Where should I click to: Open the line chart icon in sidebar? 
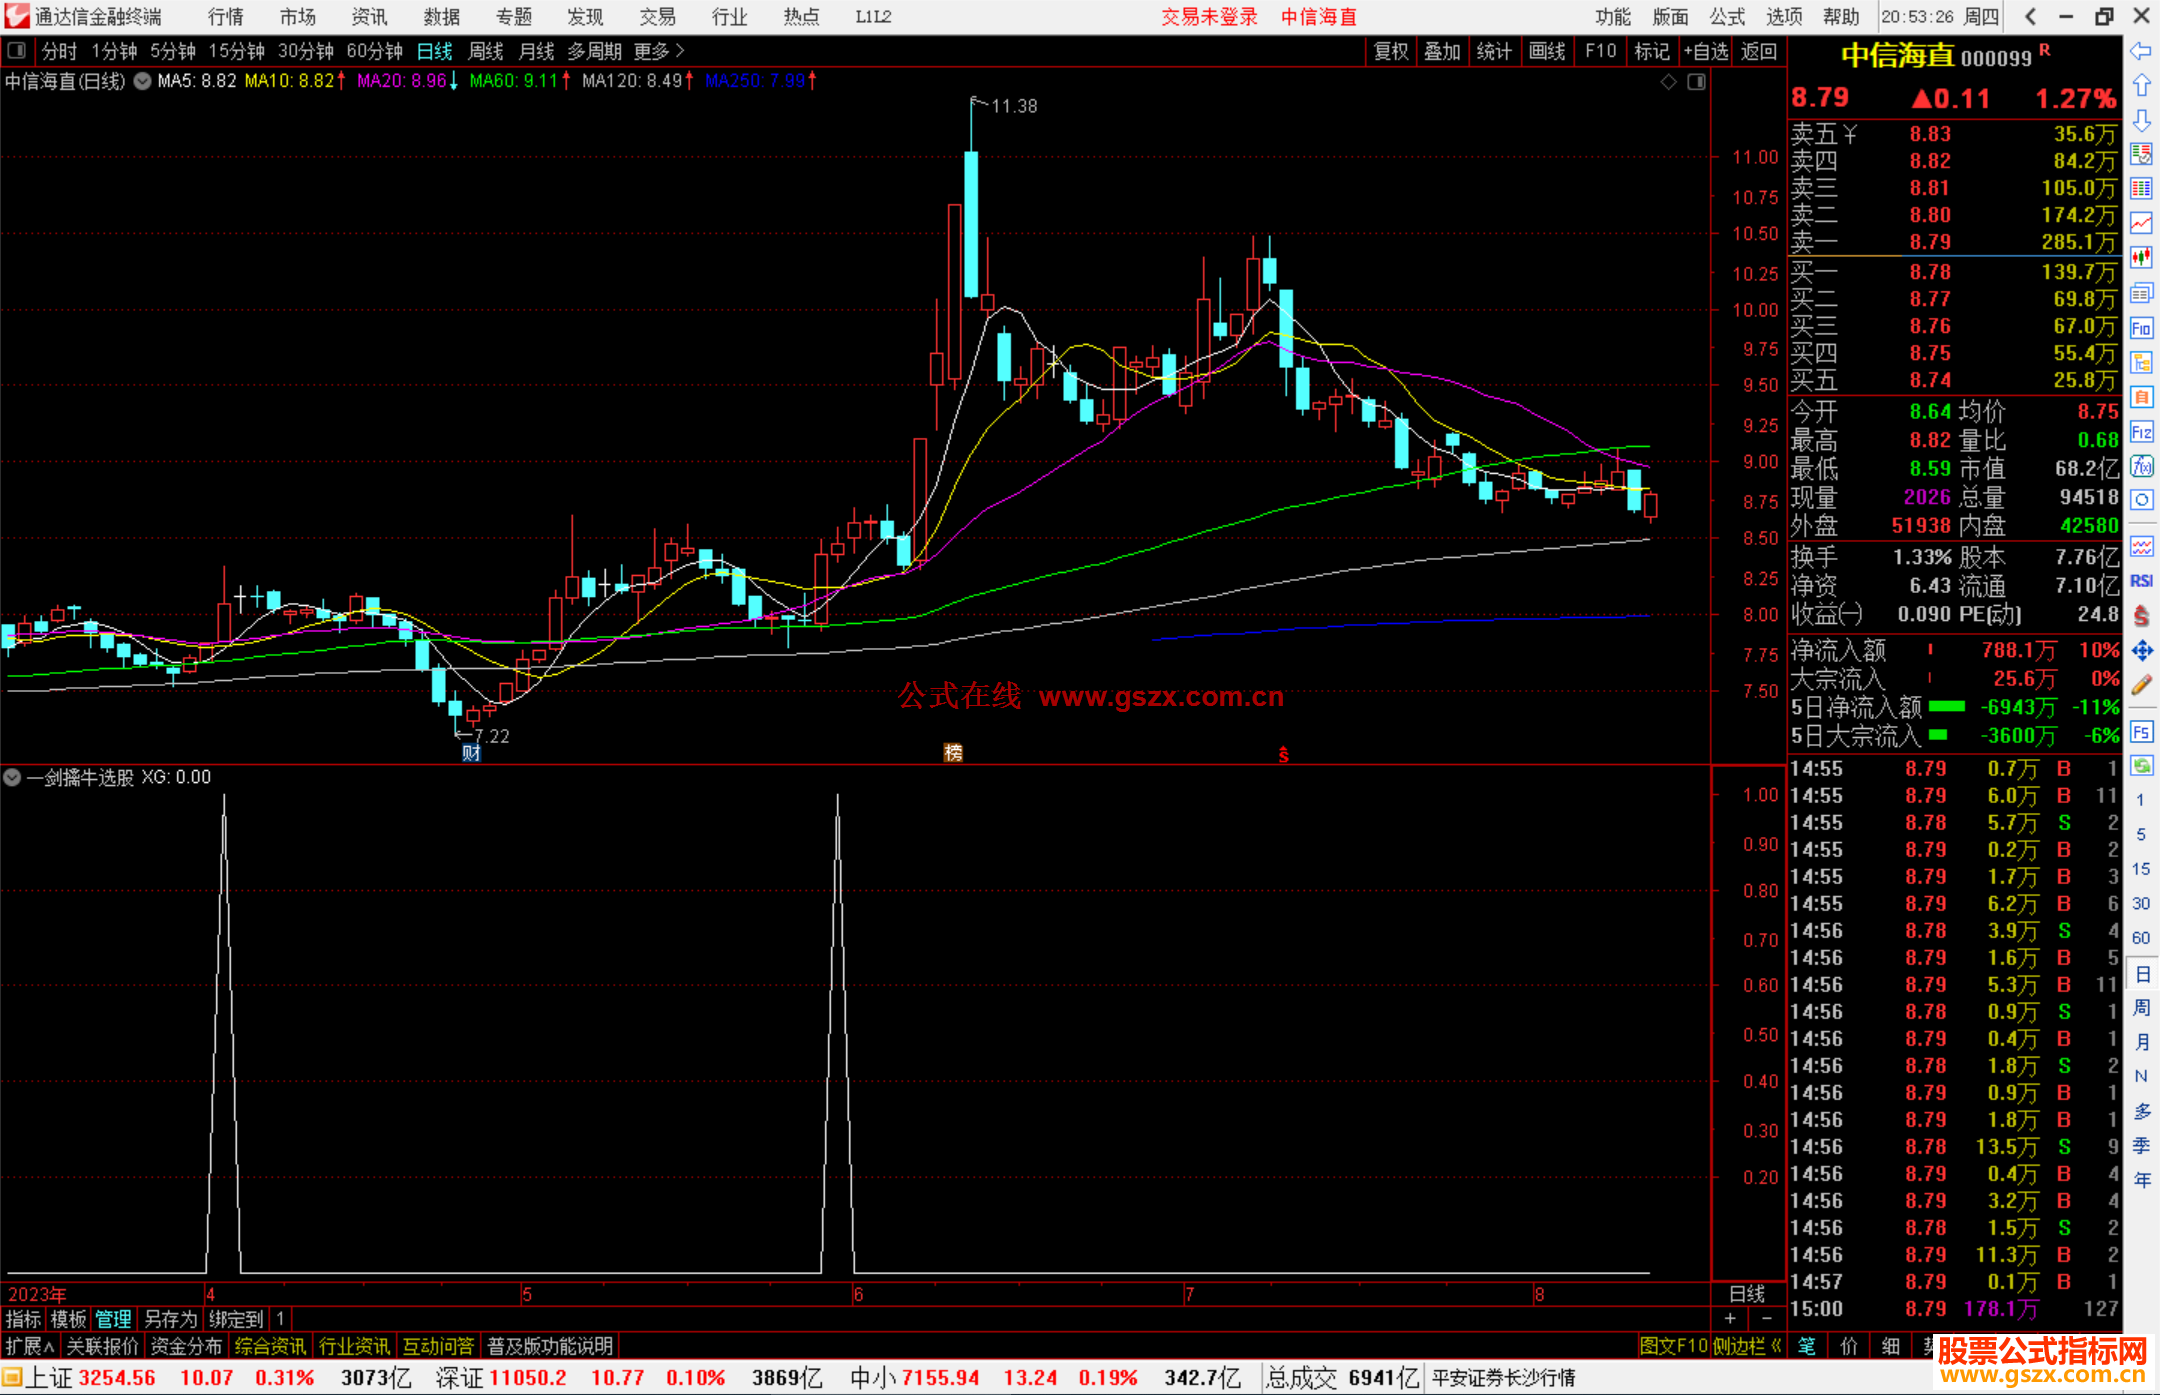click(x=2141, y=223)
